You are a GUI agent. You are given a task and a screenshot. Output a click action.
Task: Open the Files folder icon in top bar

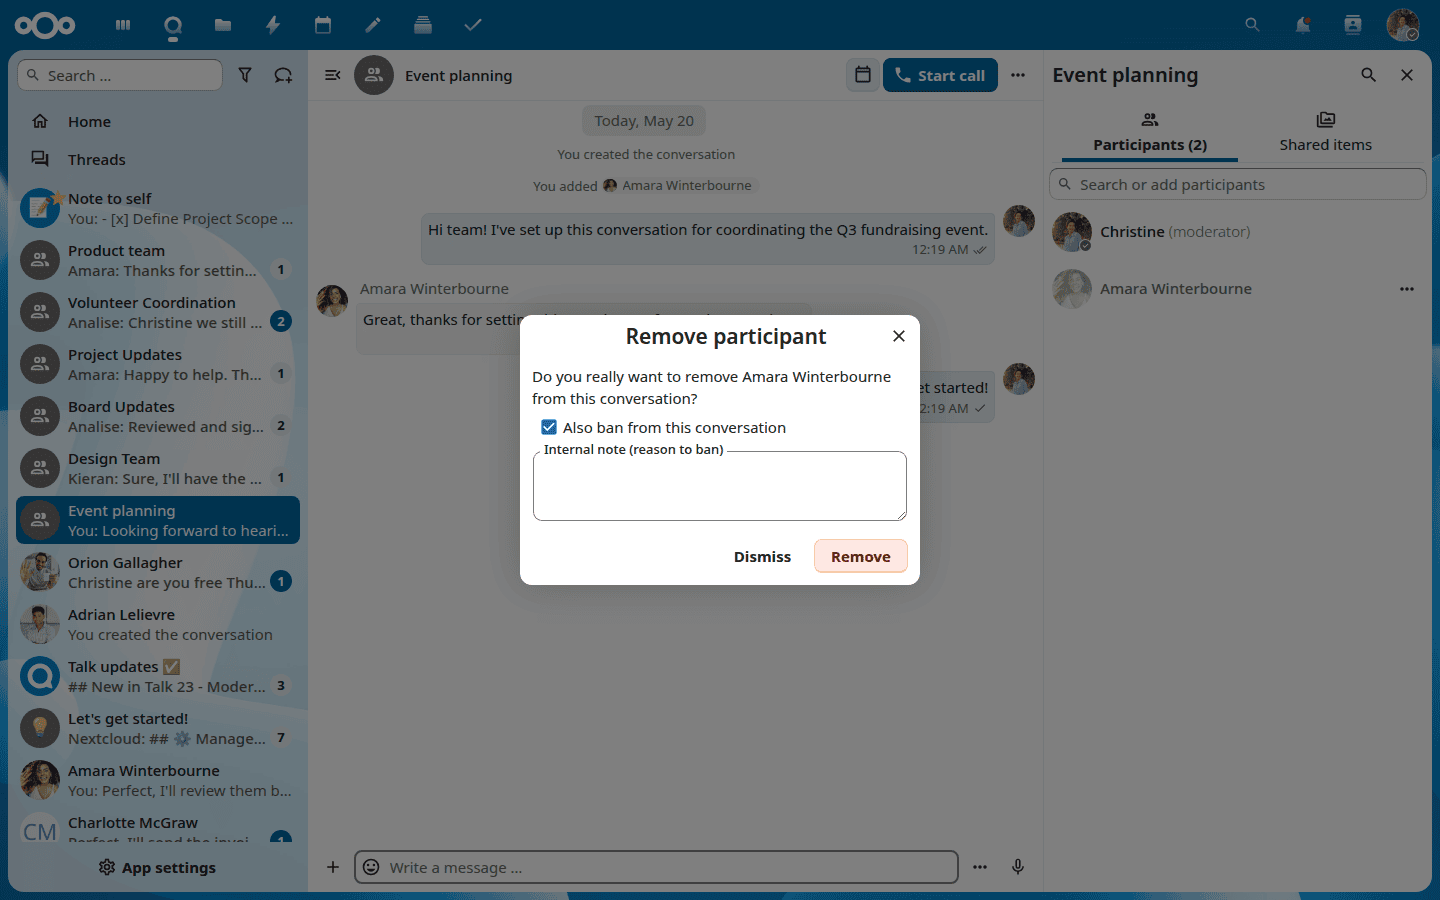coord(223,25)
